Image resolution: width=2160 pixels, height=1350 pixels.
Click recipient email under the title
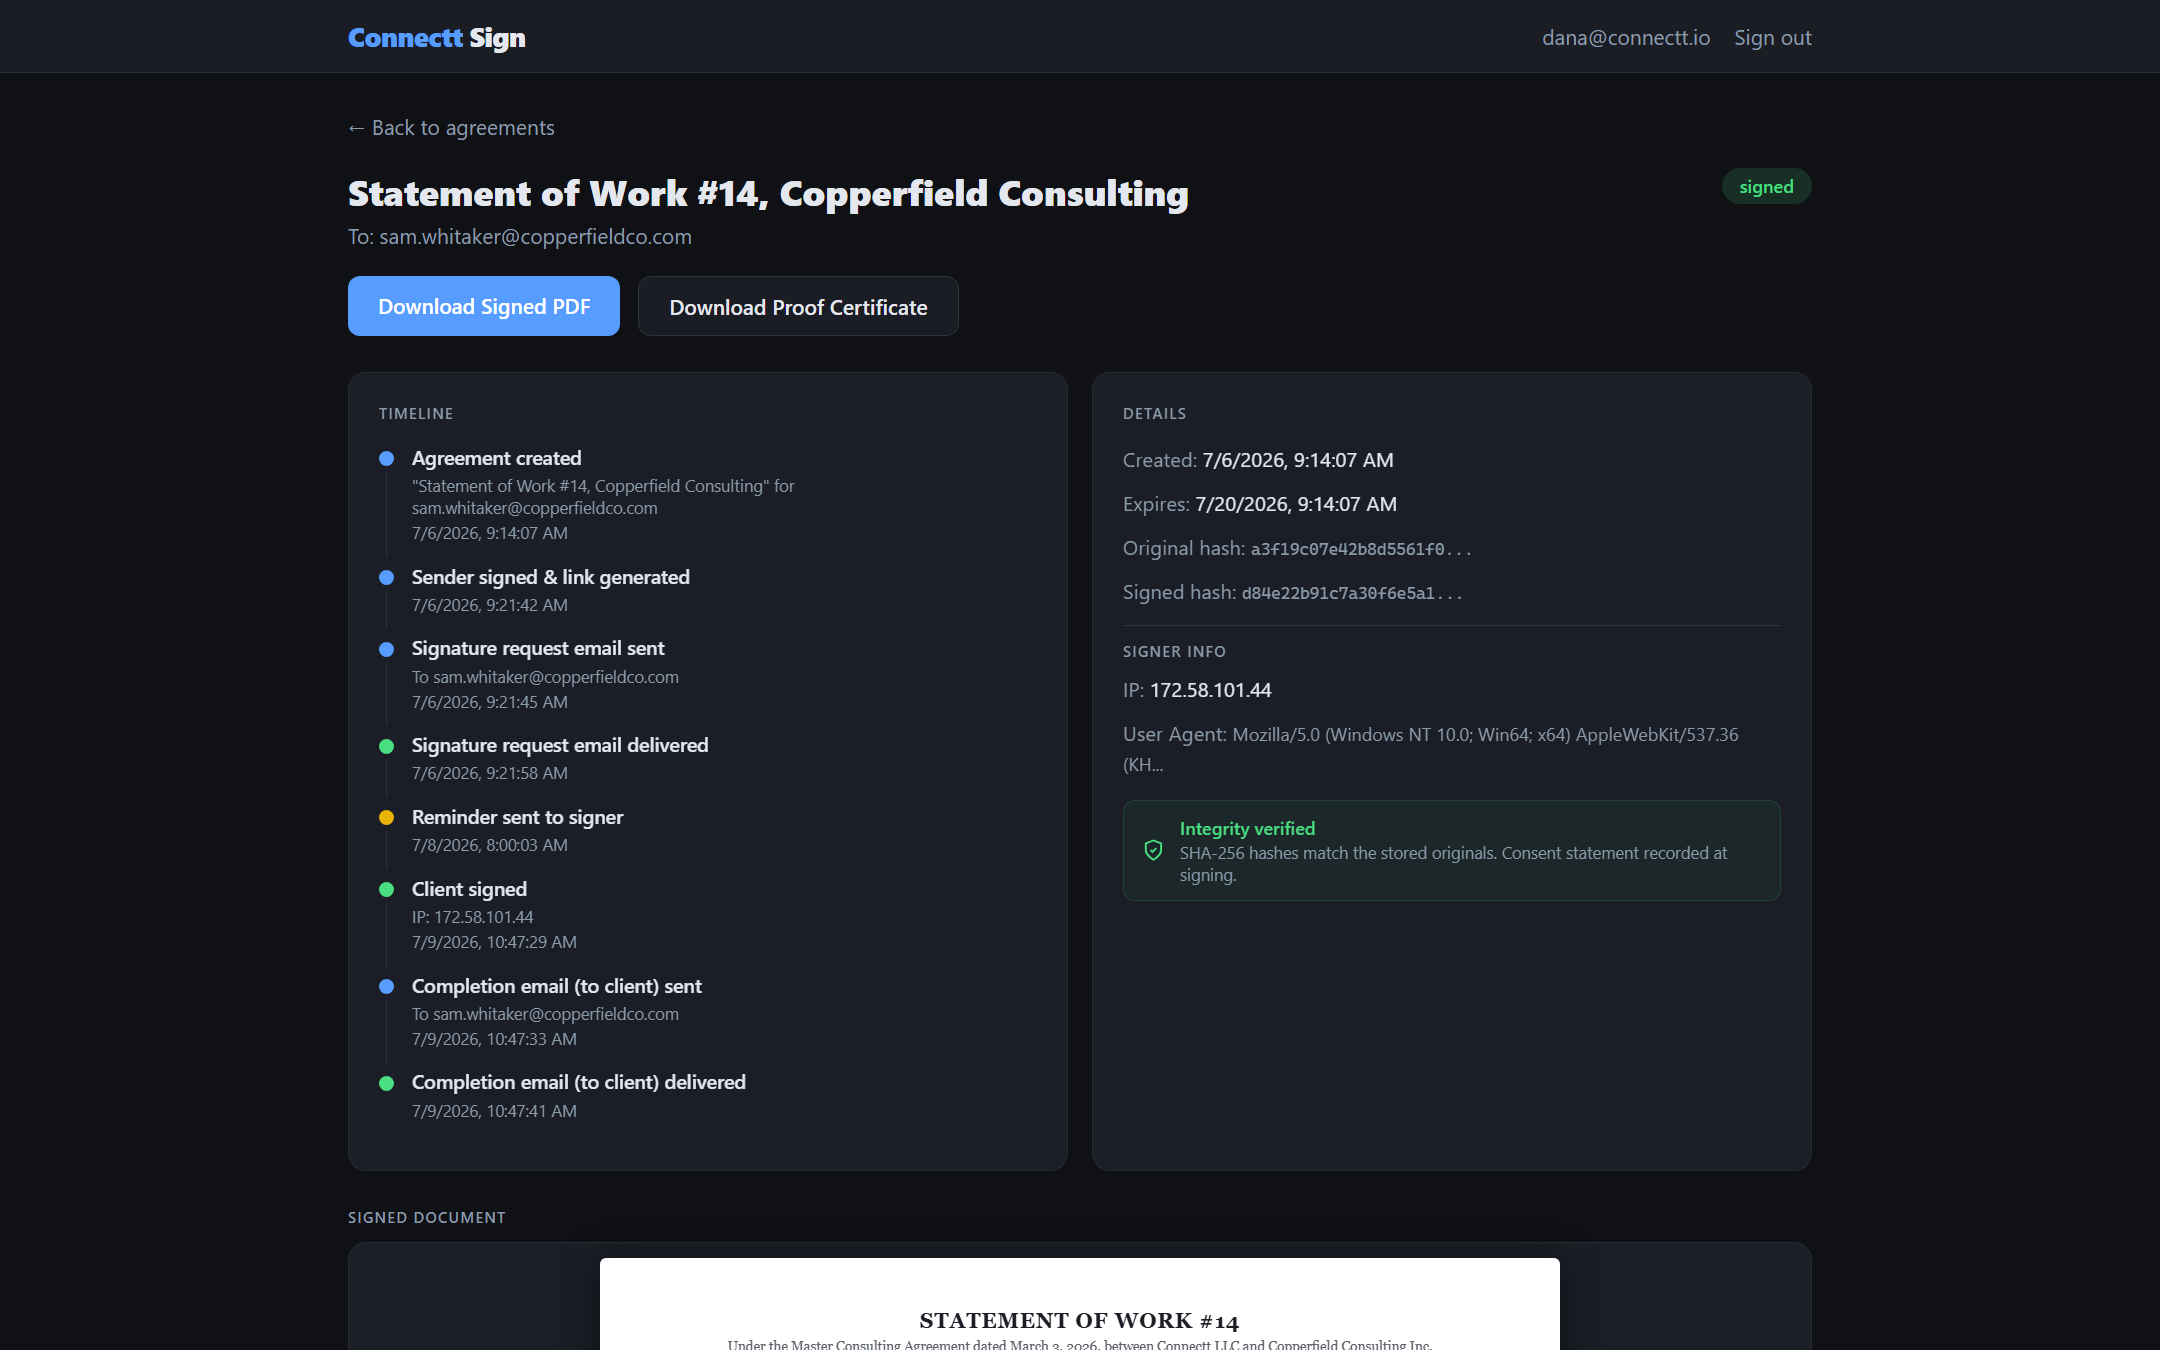535,237
